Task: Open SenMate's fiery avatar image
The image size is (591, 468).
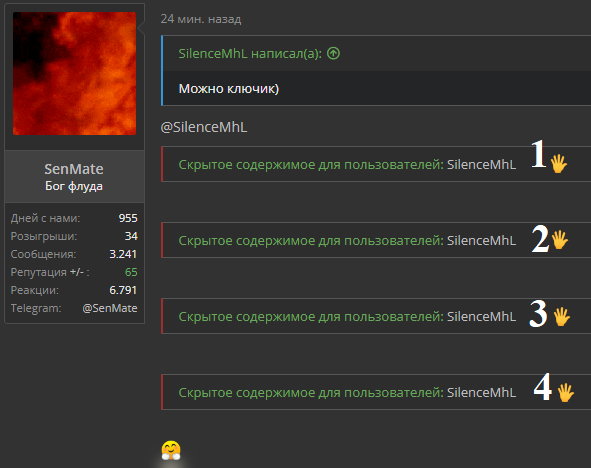Action: 74,73
